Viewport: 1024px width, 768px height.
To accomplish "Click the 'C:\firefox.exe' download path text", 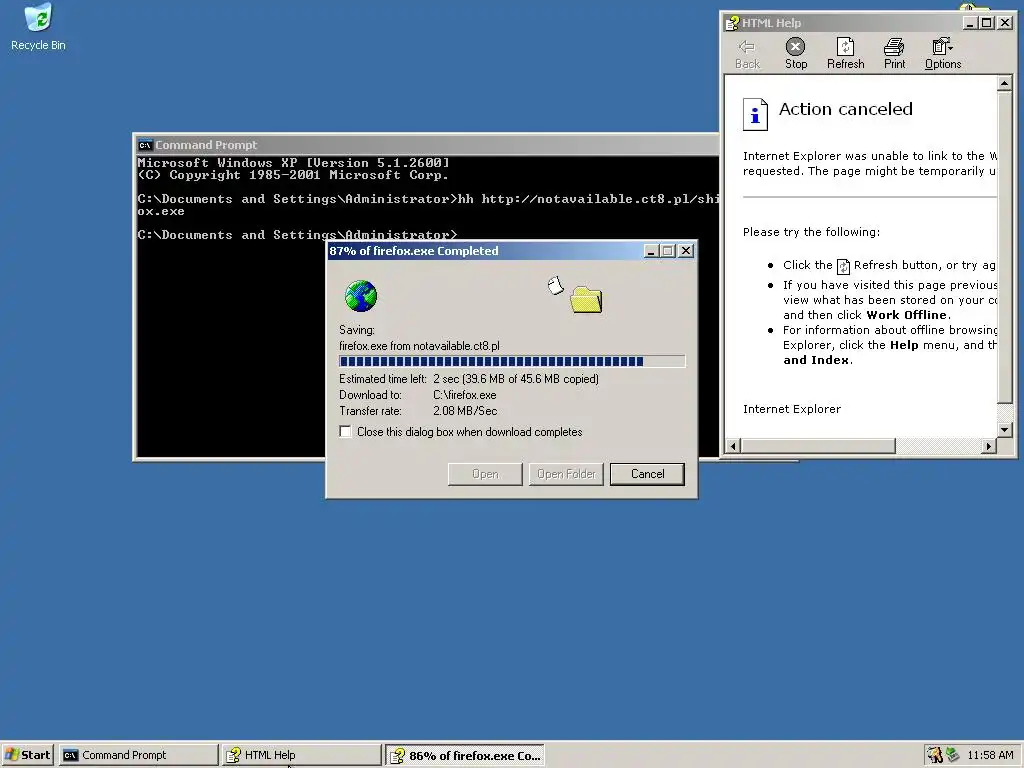I will 464,395.
